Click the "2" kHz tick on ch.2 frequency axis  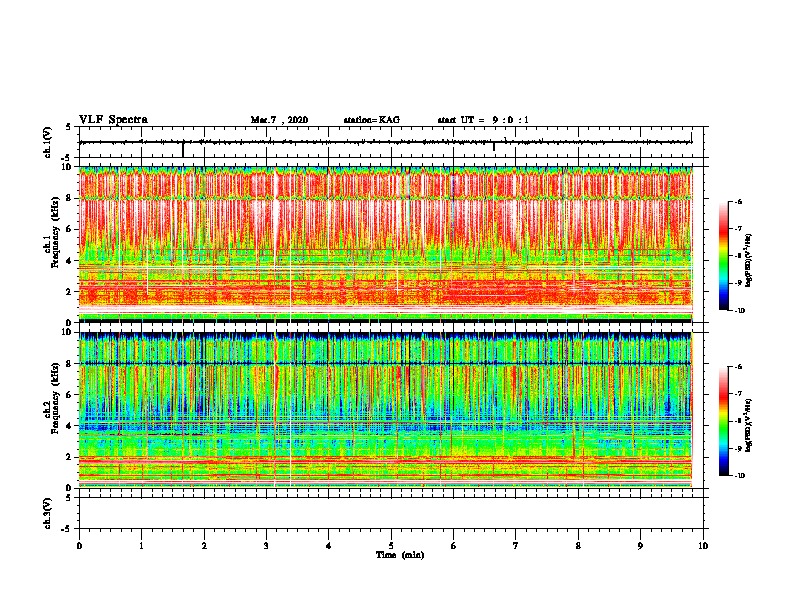[x=70, y=457]
